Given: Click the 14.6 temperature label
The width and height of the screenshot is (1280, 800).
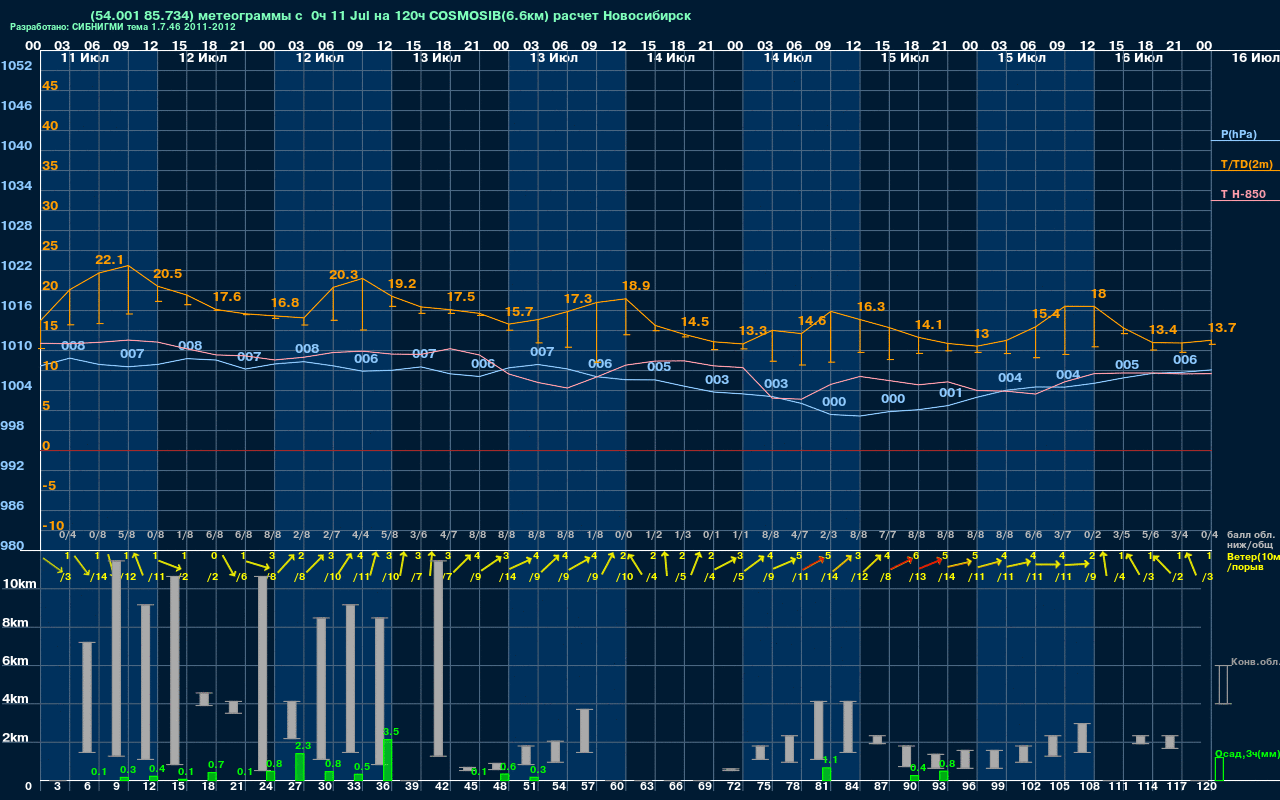Looking at the screenshot, I should [812, 321].
